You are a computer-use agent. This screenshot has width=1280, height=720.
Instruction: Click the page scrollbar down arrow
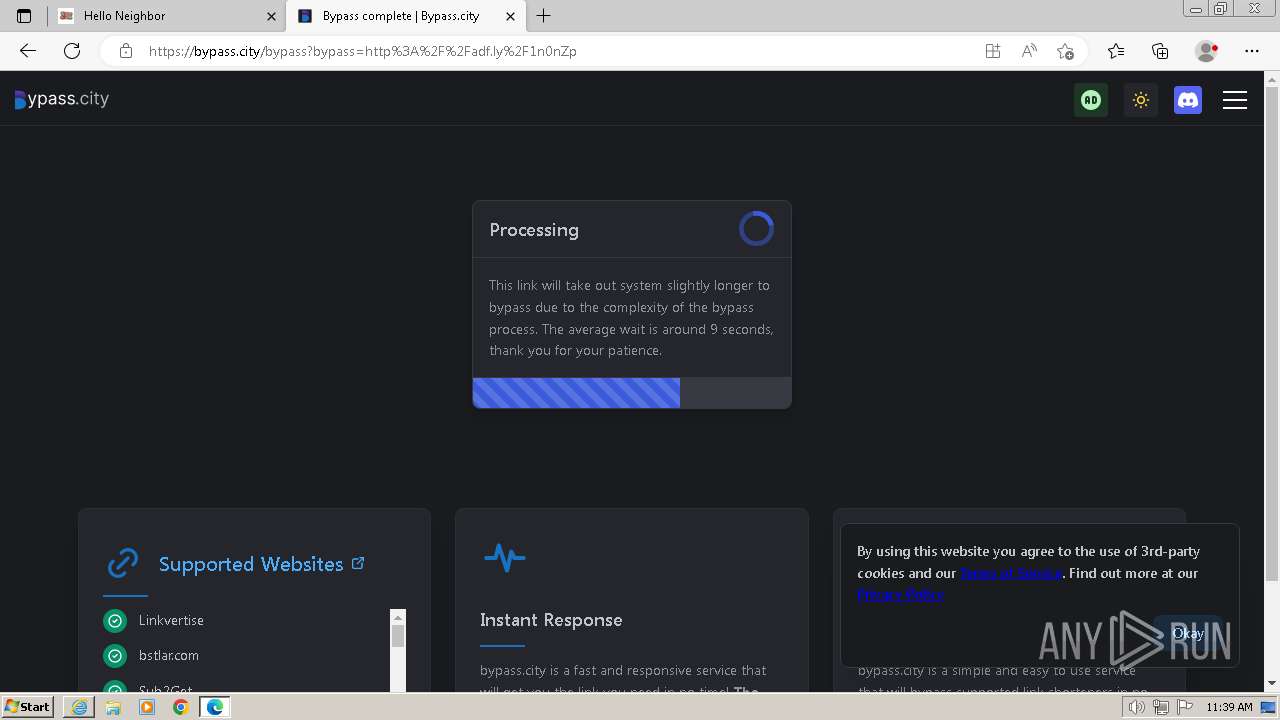(x=1272, y=684)
